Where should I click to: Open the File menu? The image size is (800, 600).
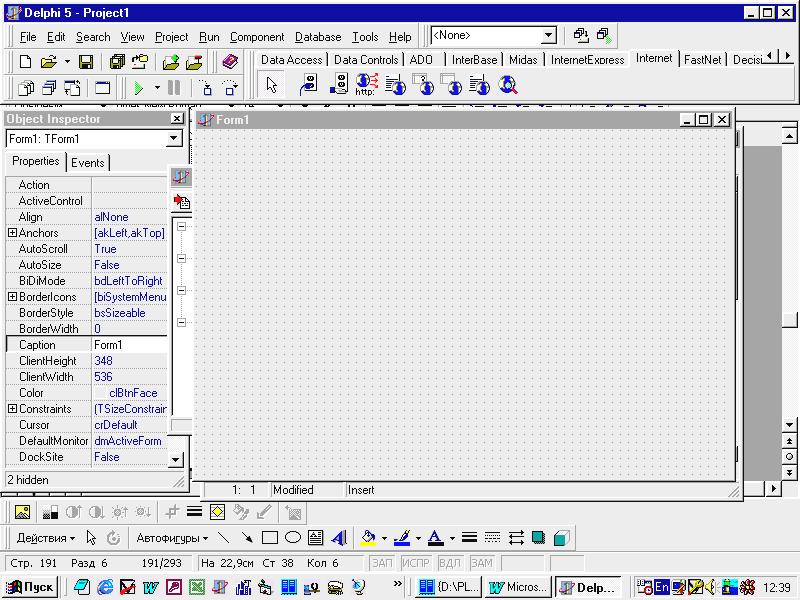(x=28, y=37)
